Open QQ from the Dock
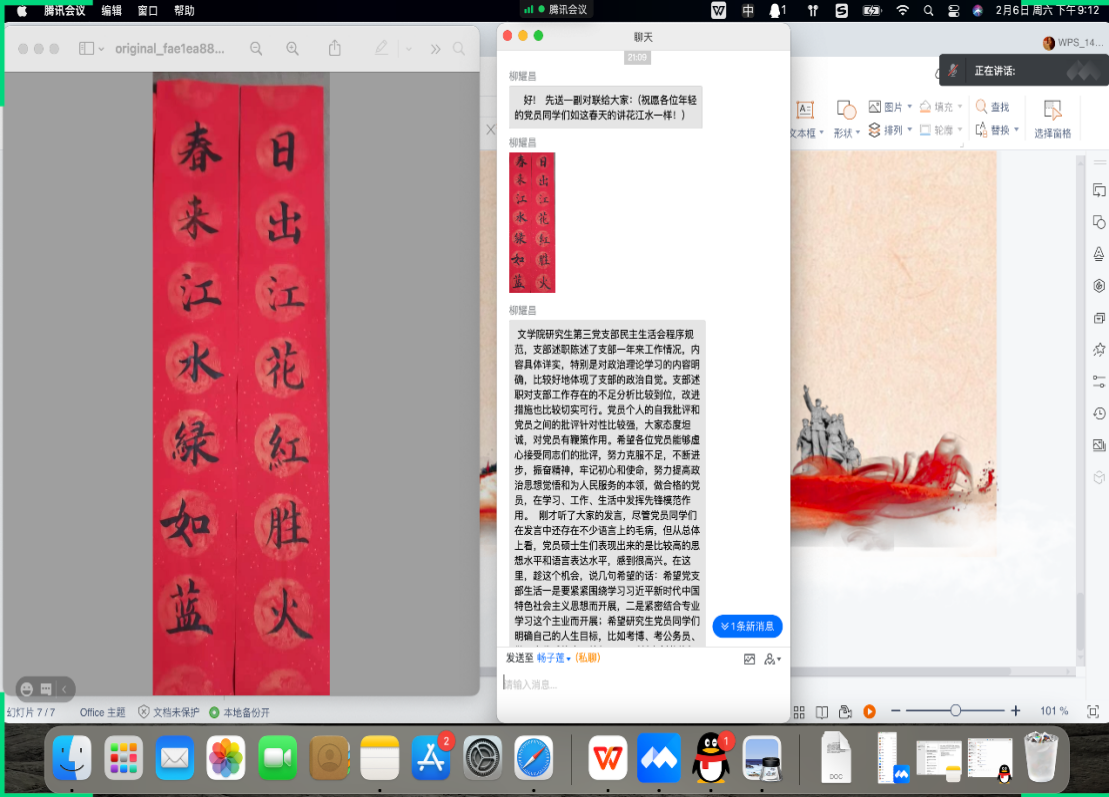This screenshot has height=797, width=1109. click(712, 757)
